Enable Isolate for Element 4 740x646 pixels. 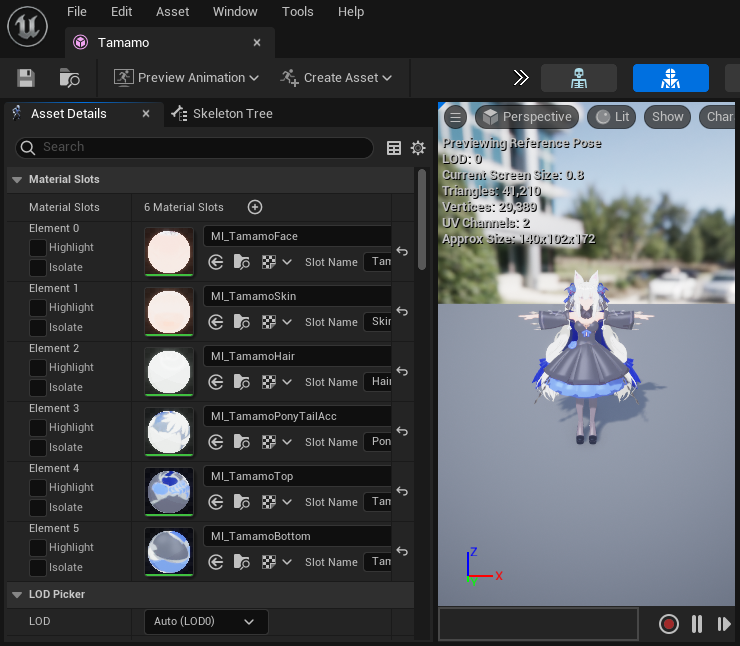(x=38, y=507)
